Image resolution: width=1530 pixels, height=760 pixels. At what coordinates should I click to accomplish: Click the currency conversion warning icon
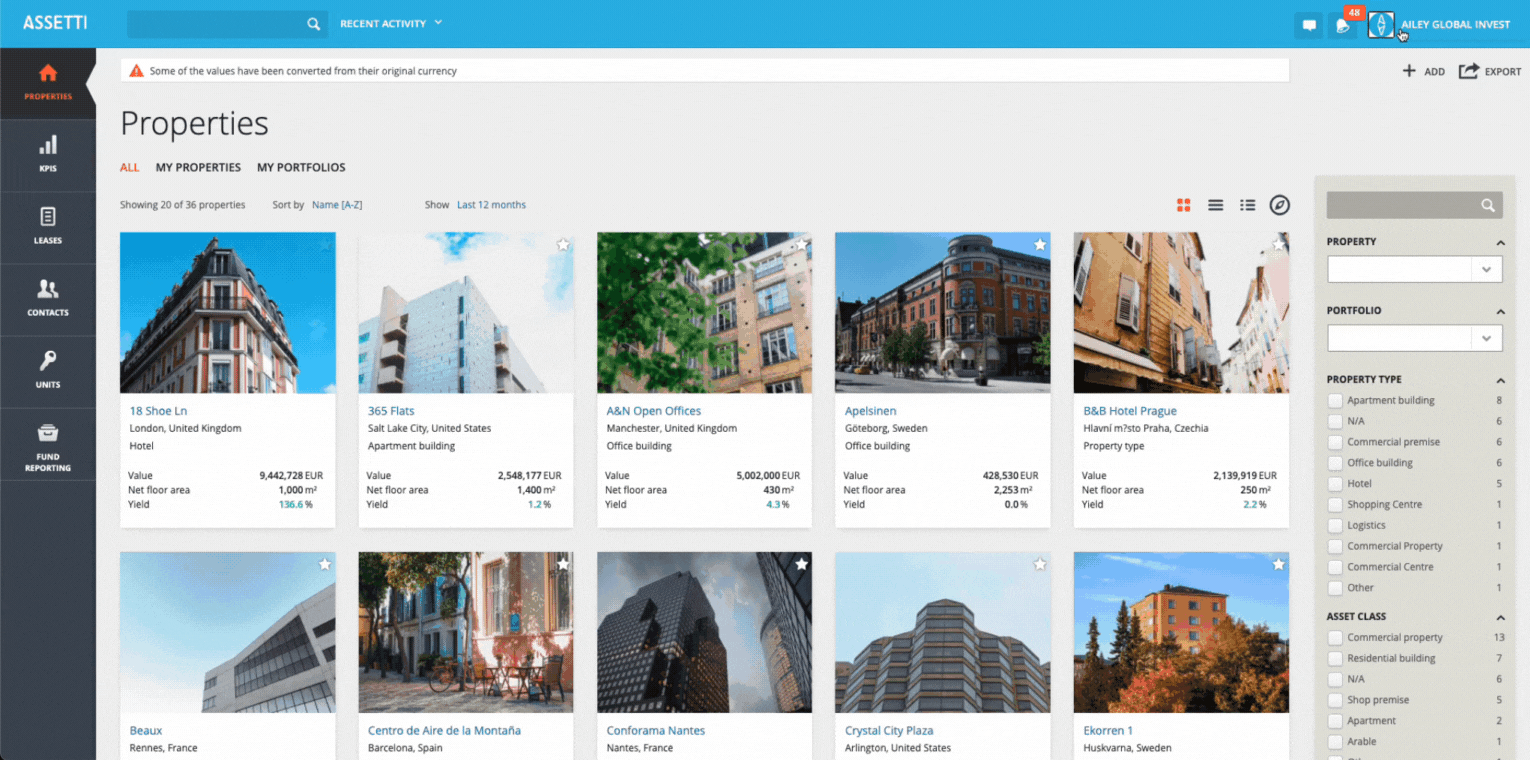[x=137, y=71]
